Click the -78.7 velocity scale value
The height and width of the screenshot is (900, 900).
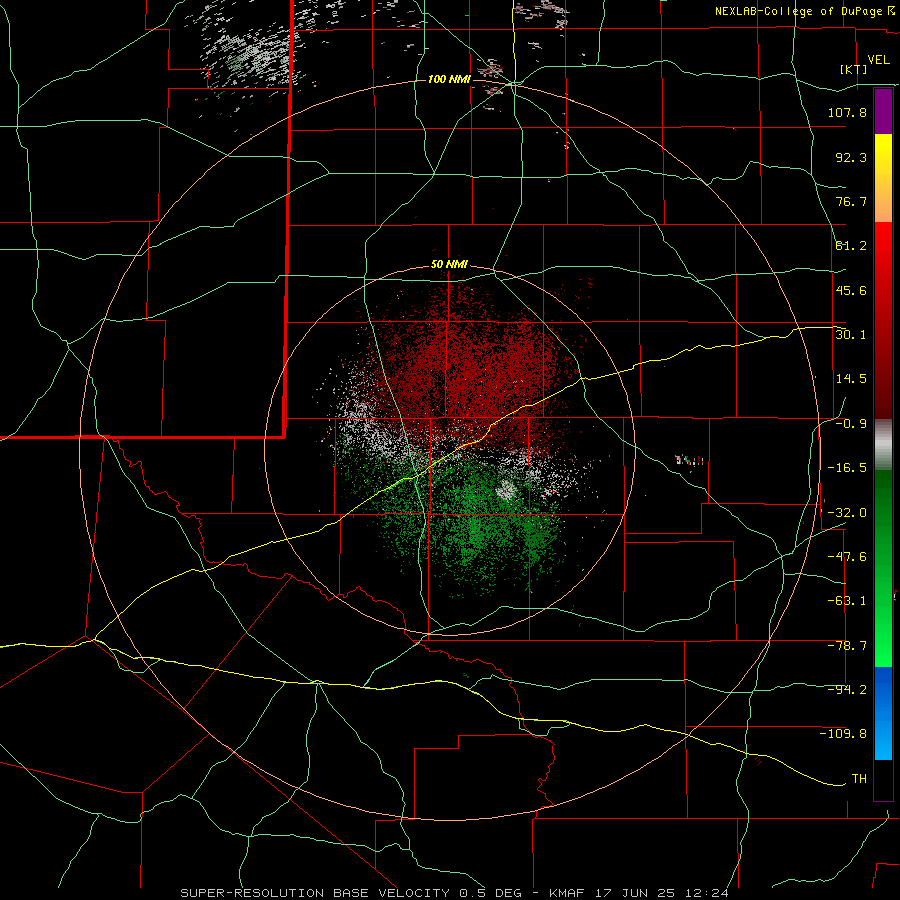847,646
